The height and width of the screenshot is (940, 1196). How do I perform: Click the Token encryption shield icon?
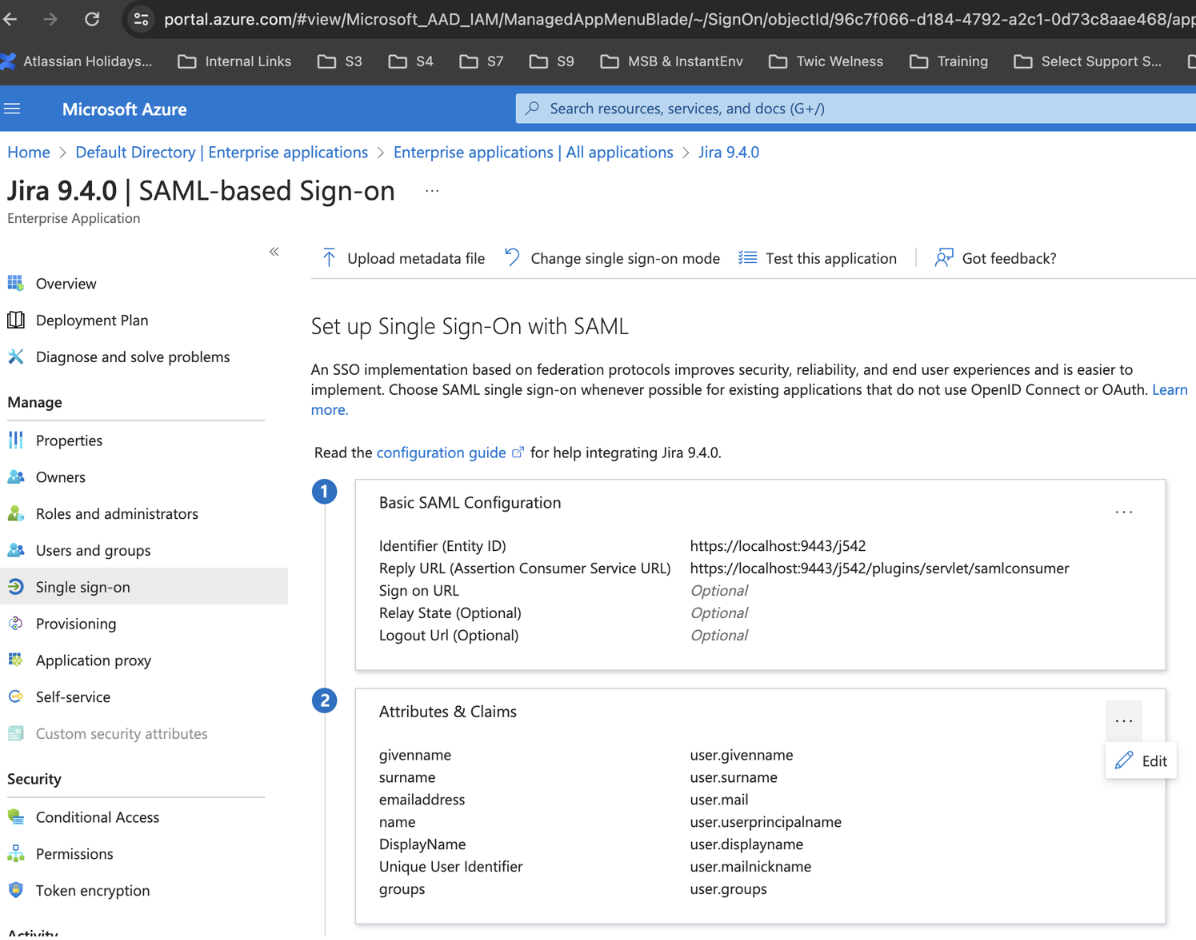(16, 890)
